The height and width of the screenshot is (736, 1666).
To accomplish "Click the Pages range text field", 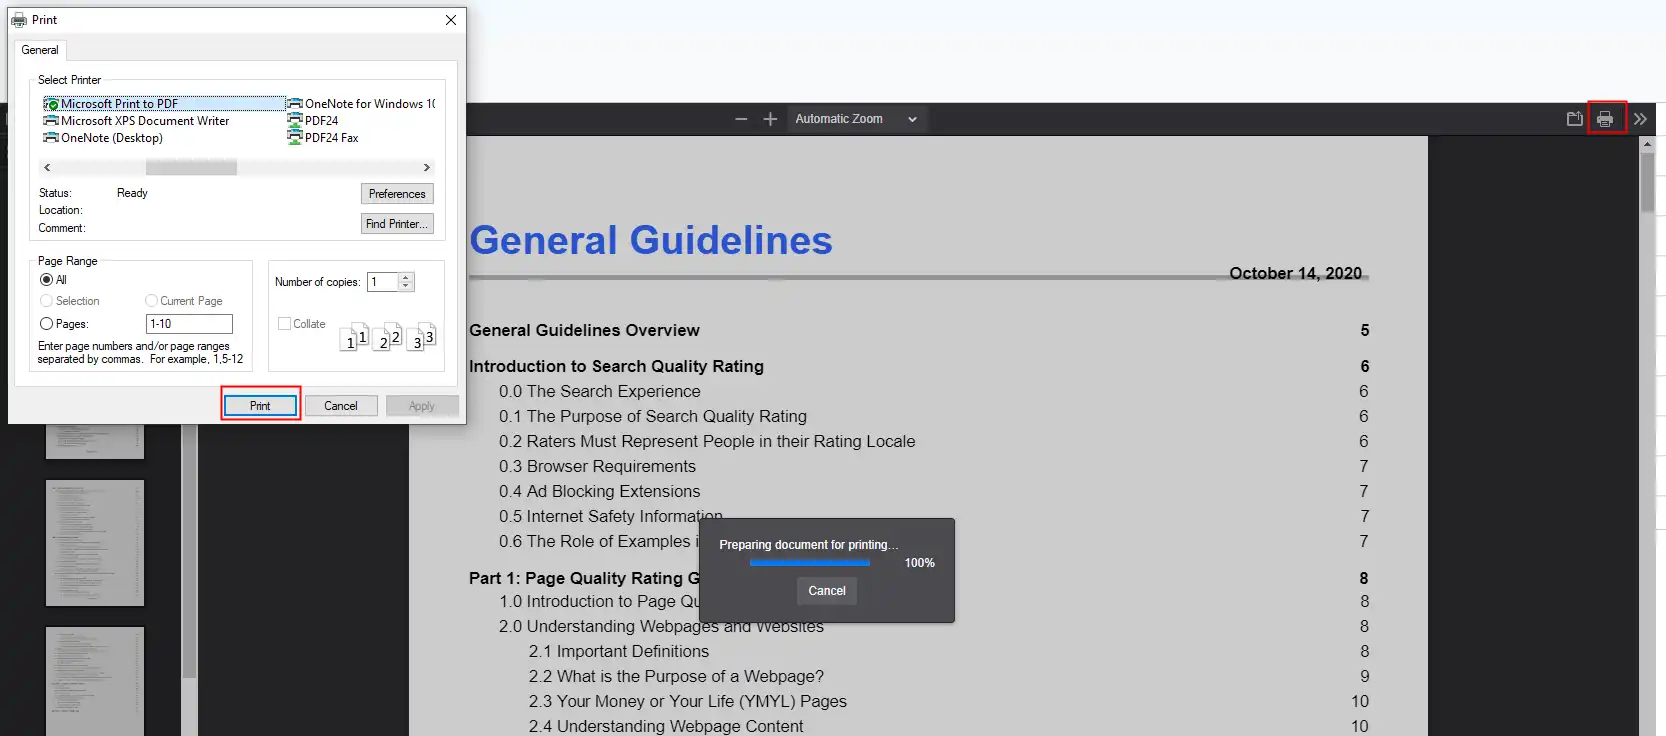I will (189, 324).
